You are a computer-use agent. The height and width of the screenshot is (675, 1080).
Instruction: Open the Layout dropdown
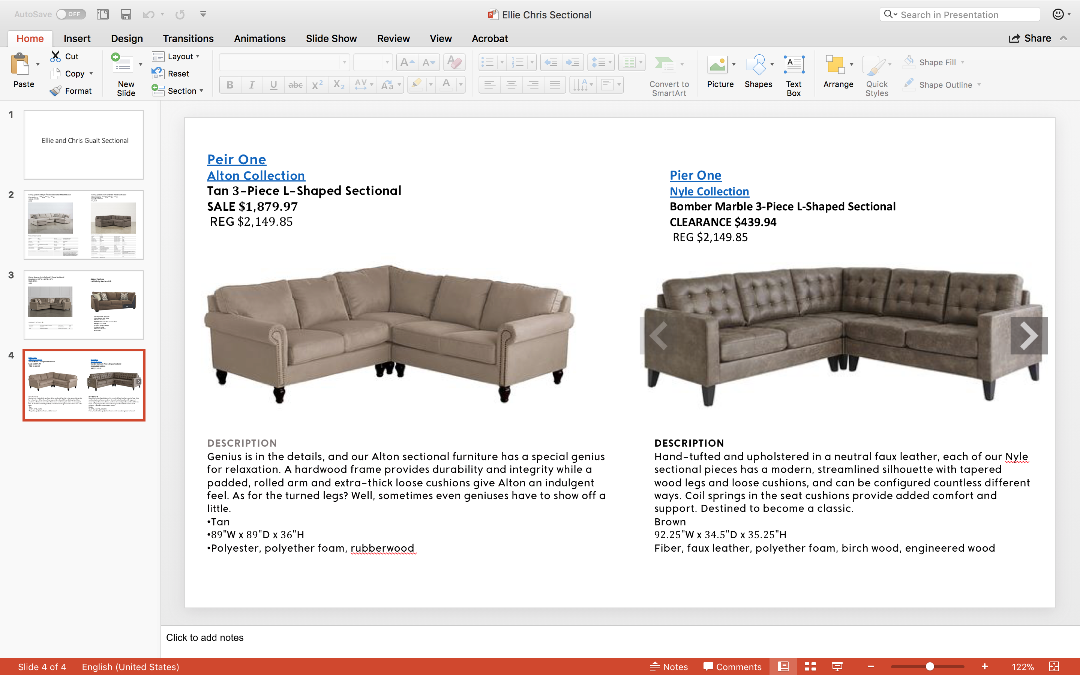[176, 56]
